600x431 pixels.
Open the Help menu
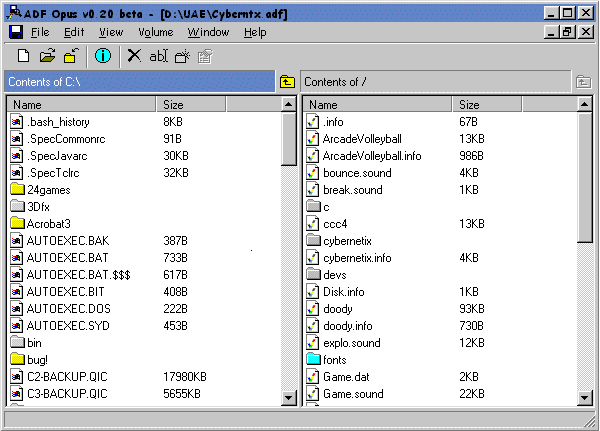click(255, 32)
